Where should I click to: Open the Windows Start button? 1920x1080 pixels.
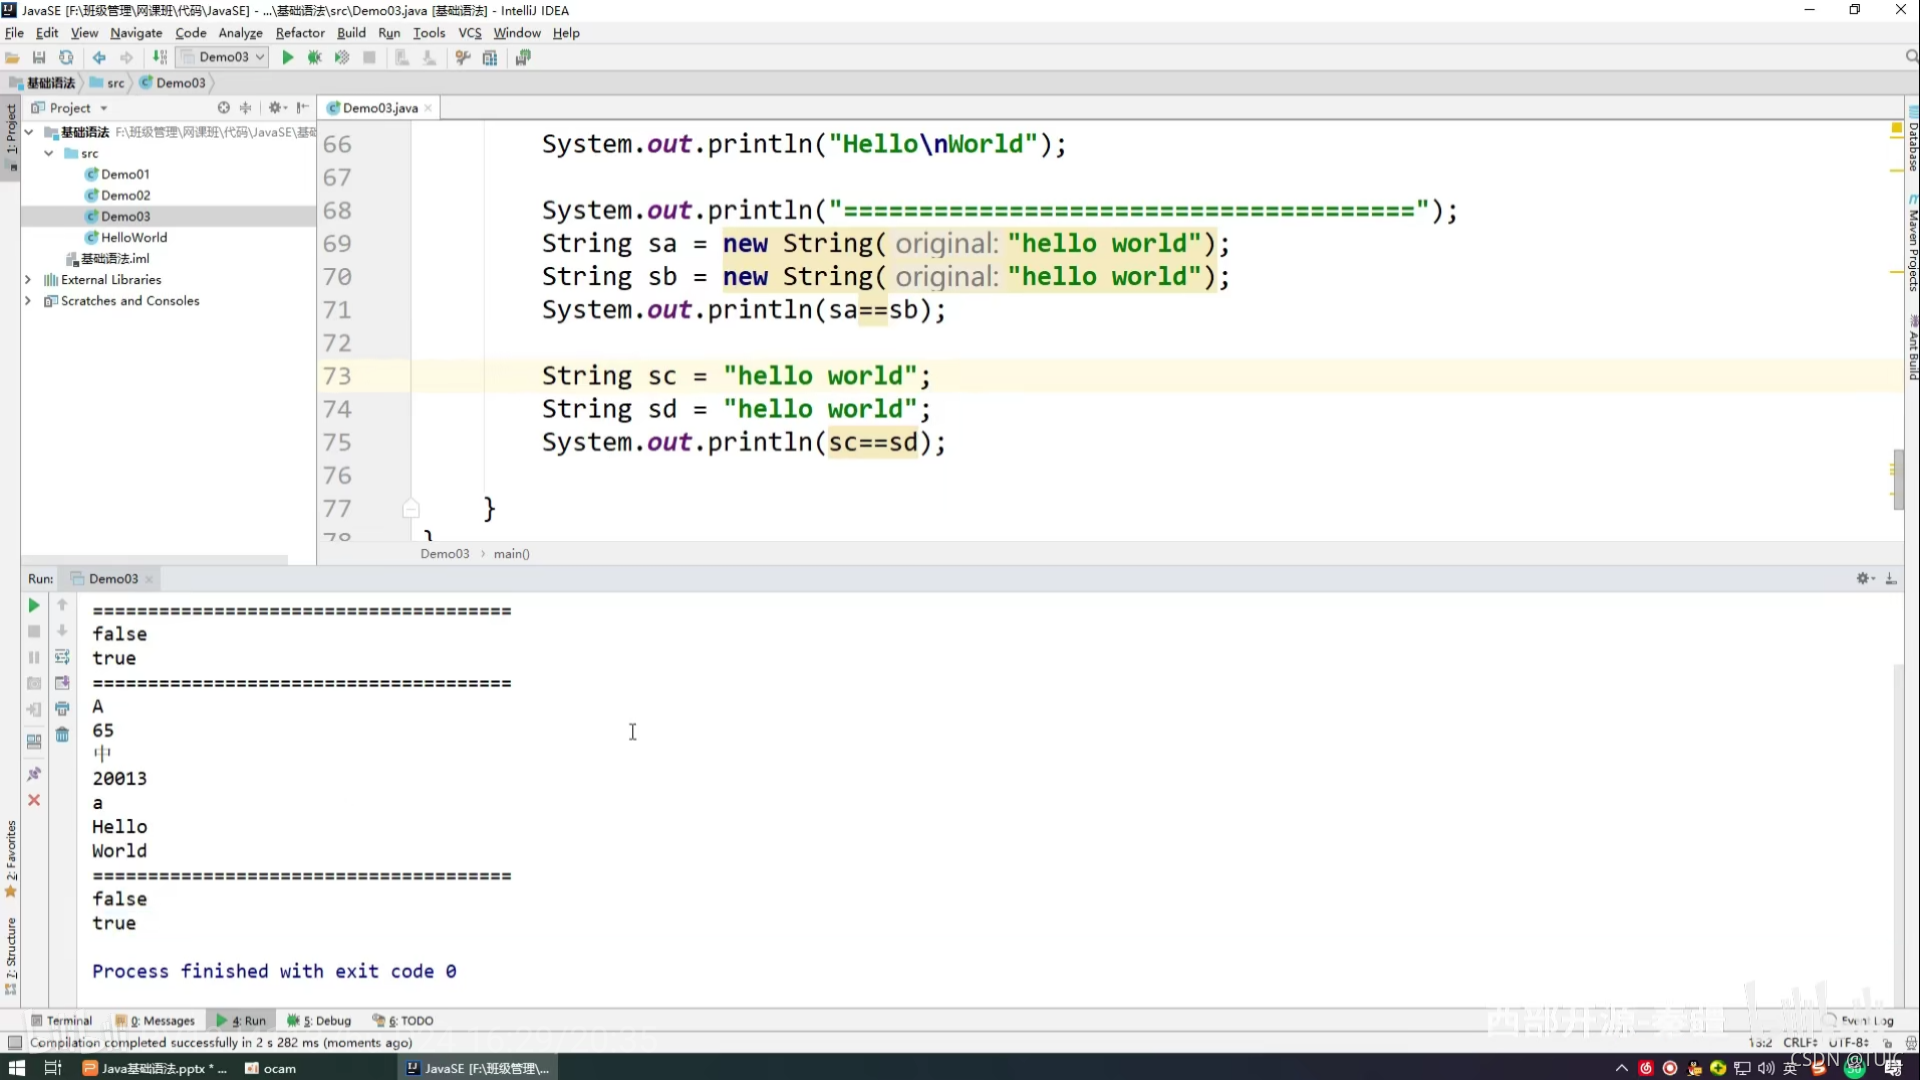(x=17, y=1068)
